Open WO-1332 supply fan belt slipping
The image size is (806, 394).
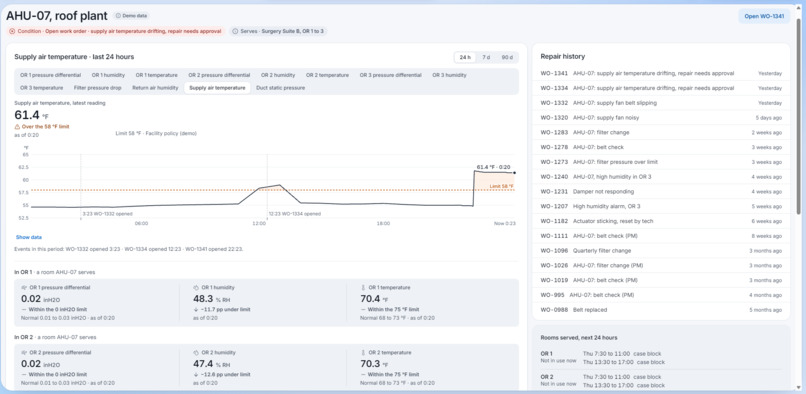pyautogui.click(x=661, y=103)
